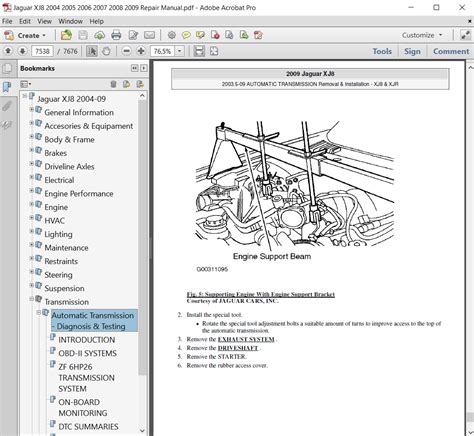The image size is (474, 436).
Task: Click the fit one full page icon
Action: [x=214, y=51]
